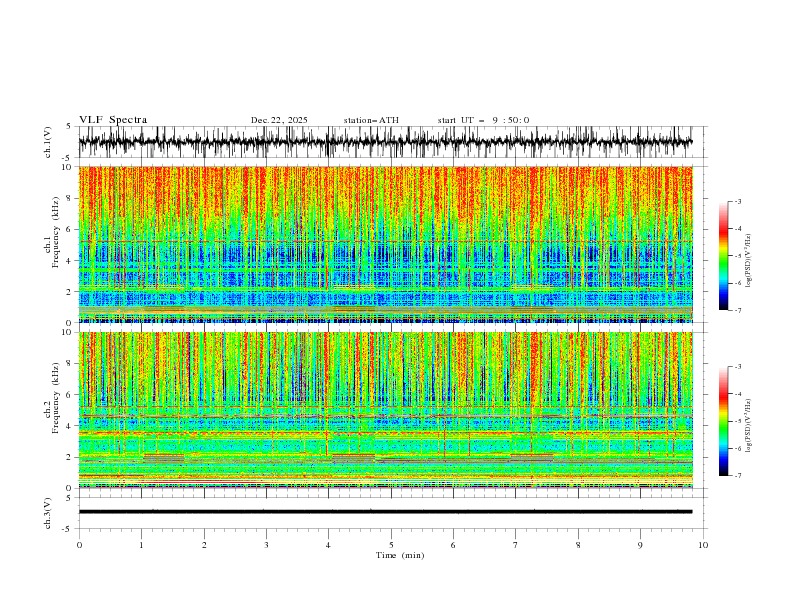
Task: Click the "ch.3(V)" axis label
Action: click(x=48, y=513)
